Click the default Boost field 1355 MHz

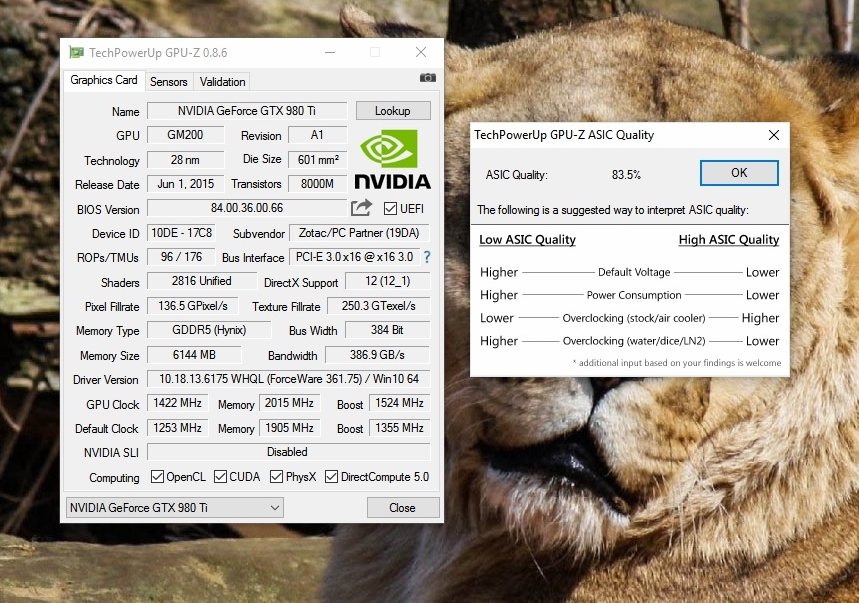click(399, 428)
